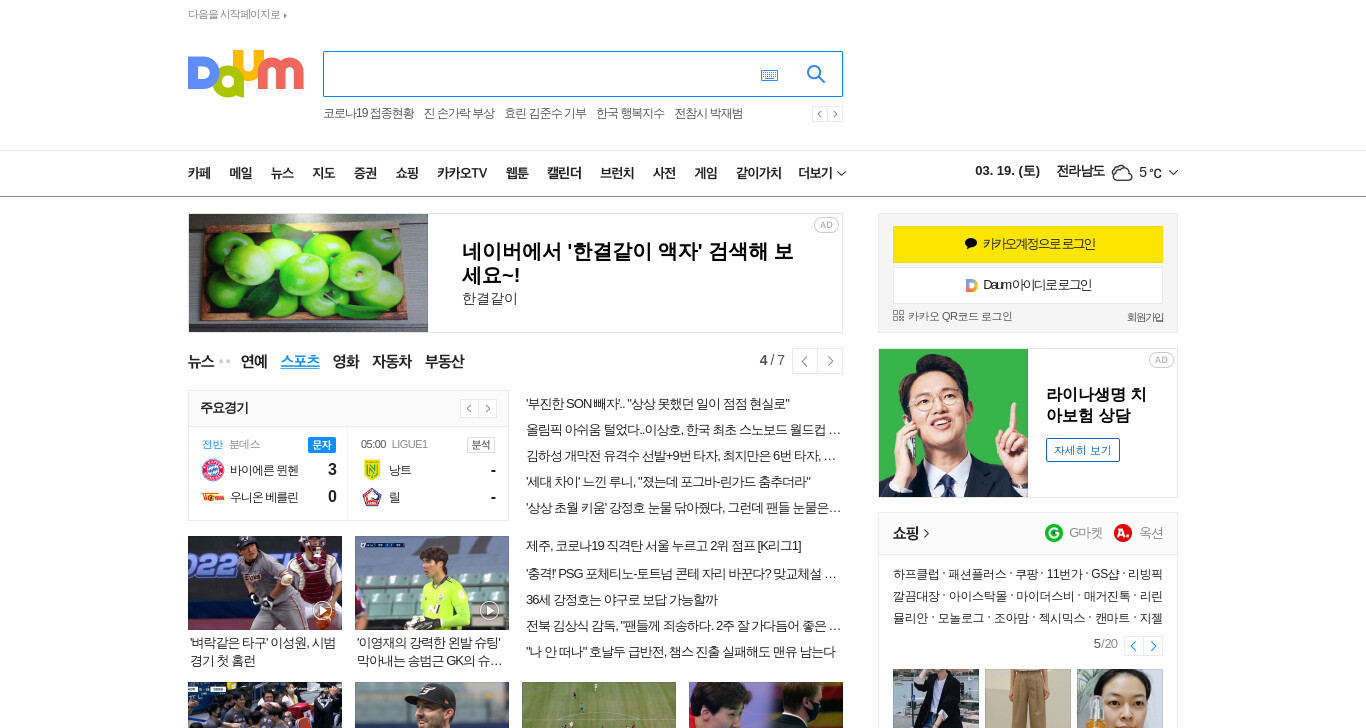Open the virtual keyboard icon in search box
Screen dimensions: 1366x728
click(x=769, y=75)
